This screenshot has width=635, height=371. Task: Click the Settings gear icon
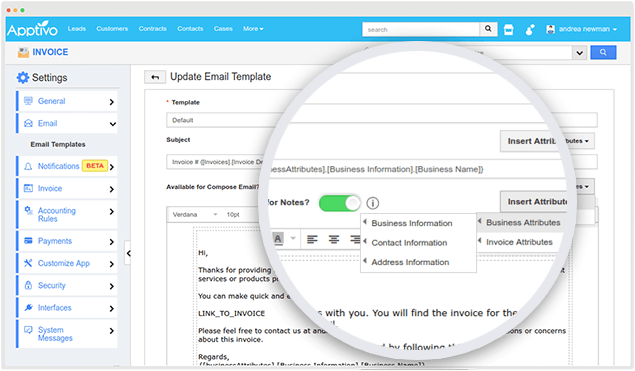pos(23,77)
